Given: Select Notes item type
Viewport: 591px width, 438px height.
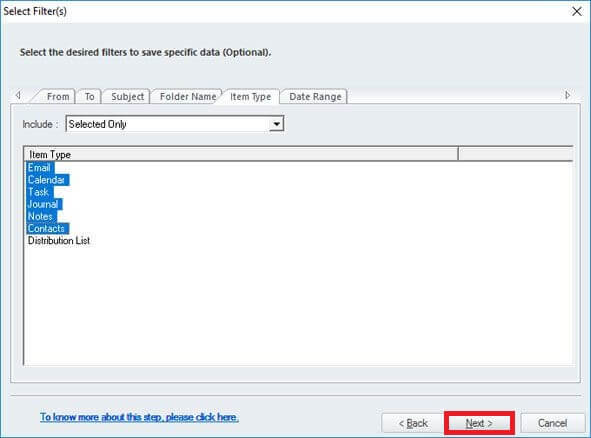Looking at the screenshot, I should (x=41, y=216).
